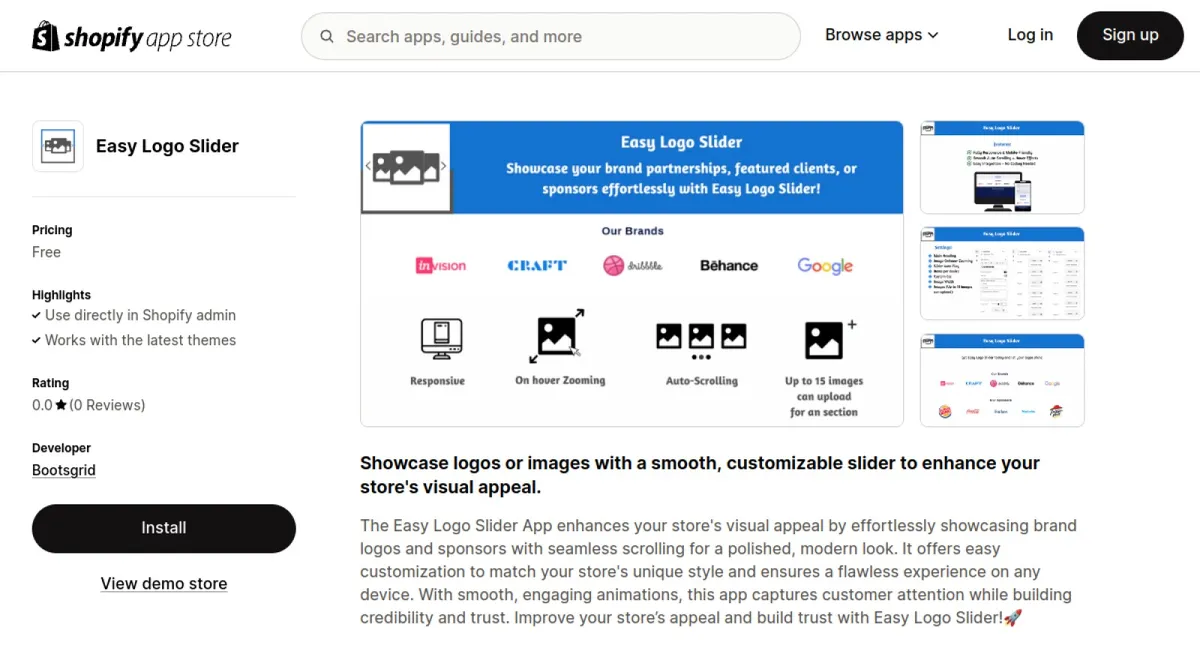
Task: Open the Log in page
Action: click(1030, 35)
